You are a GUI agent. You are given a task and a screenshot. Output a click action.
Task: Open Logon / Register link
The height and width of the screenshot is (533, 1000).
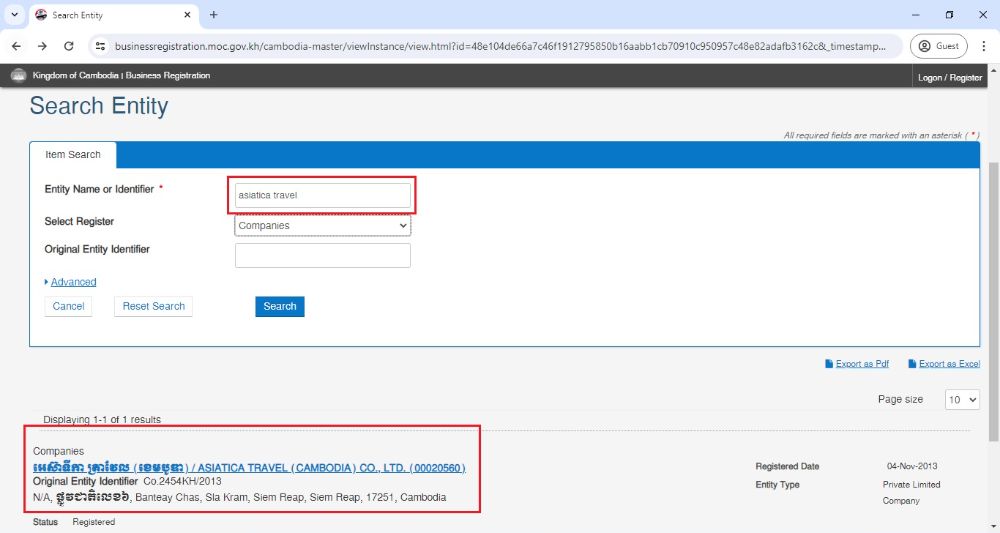click(950, 77)
